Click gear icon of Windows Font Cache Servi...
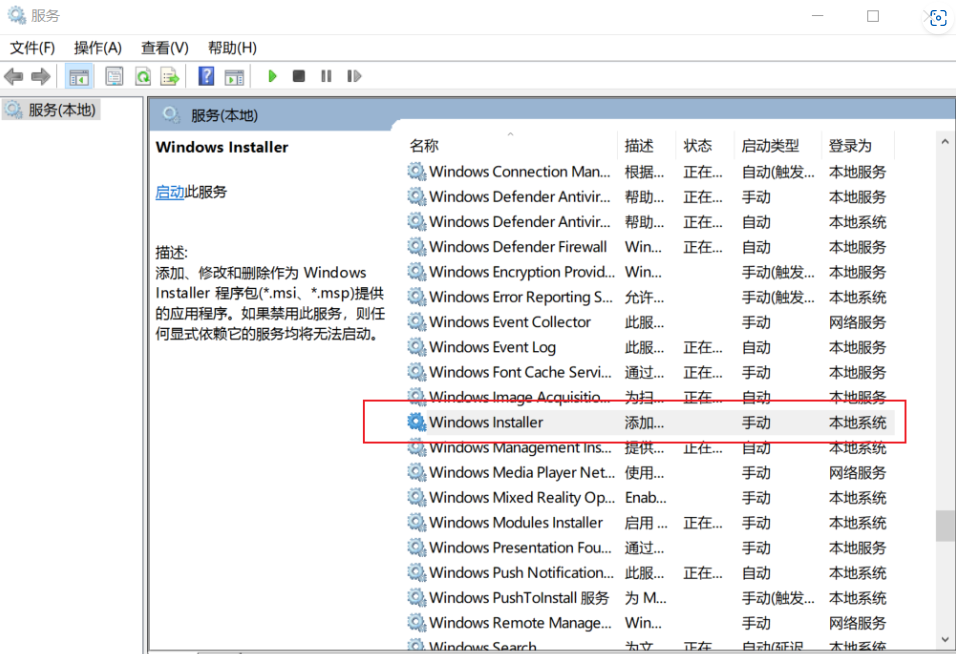The height and width of the screenshot is (654, 956). [x=417, y=372]
